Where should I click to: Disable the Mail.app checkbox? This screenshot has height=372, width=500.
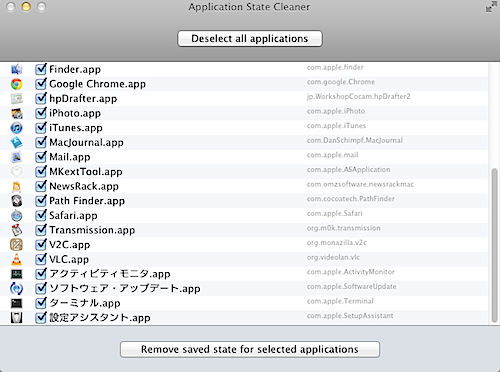(41, 157)
